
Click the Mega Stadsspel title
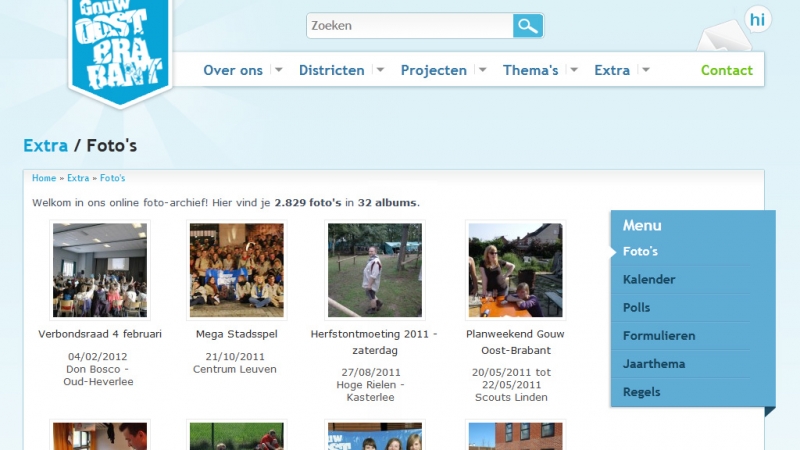click(x=237, y=334)
